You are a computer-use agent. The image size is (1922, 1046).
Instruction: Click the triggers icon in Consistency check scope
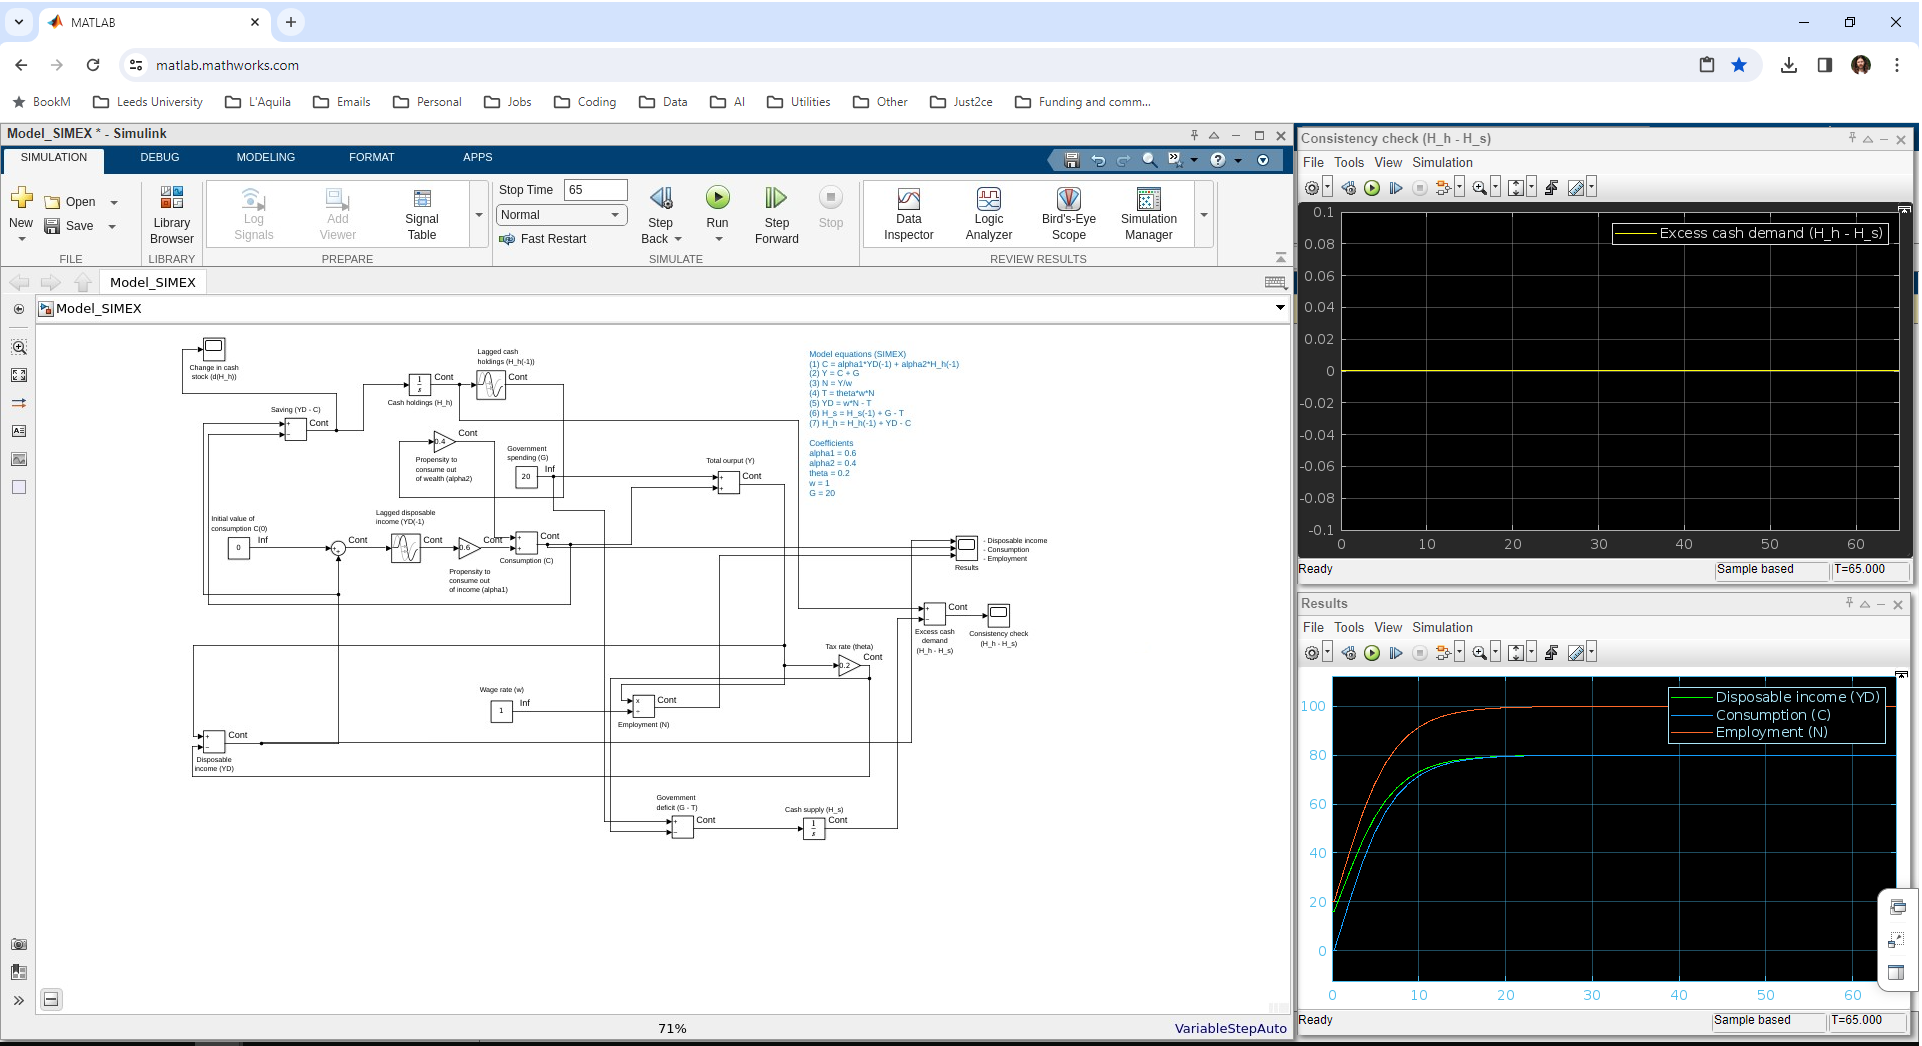[1551, 188]
